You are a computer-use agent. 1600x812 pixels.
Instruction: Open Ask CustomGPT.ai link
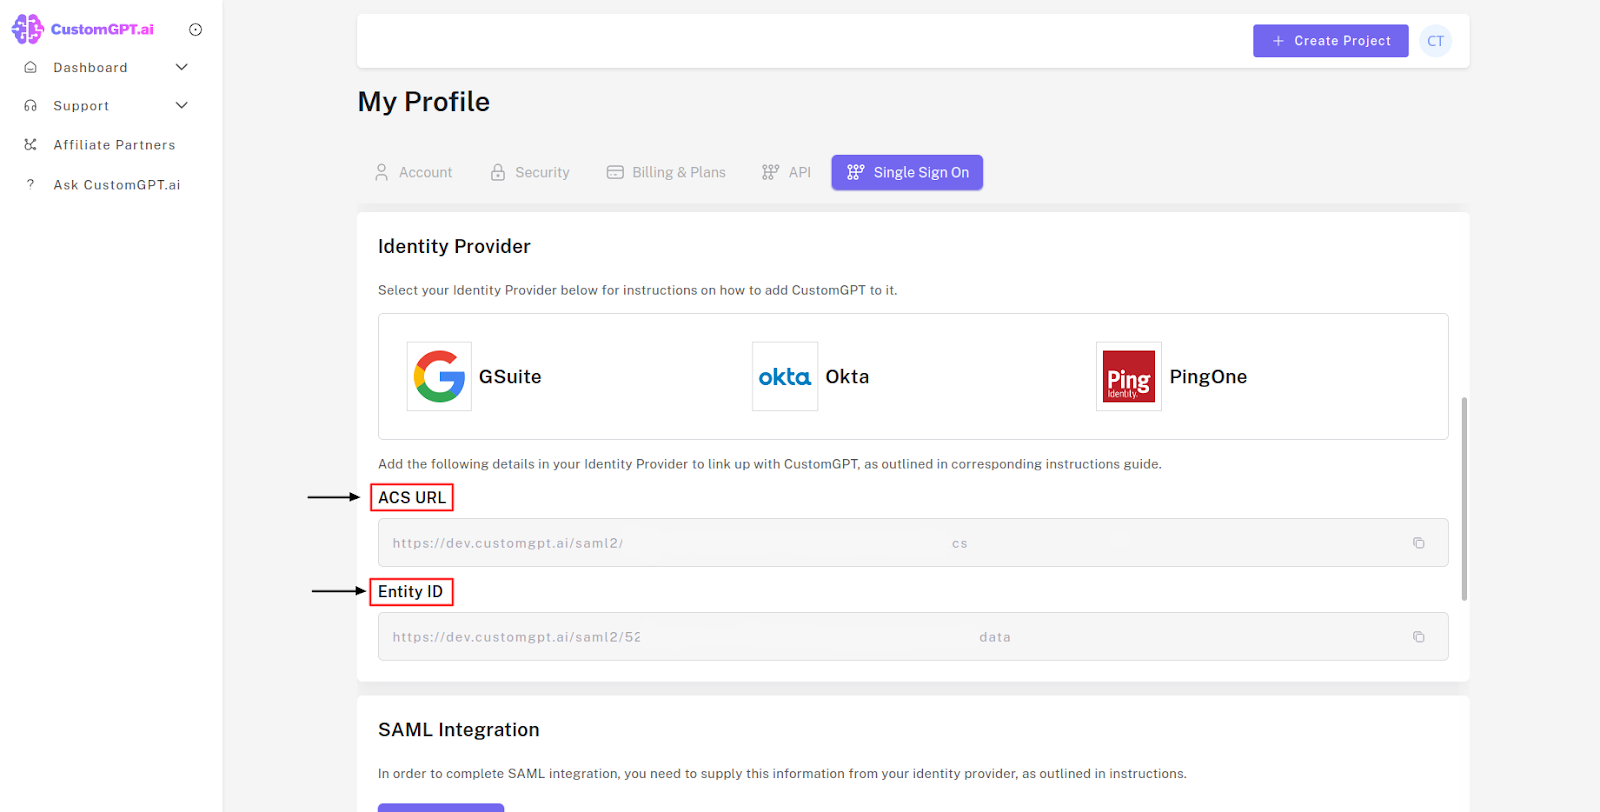(117, 185)
